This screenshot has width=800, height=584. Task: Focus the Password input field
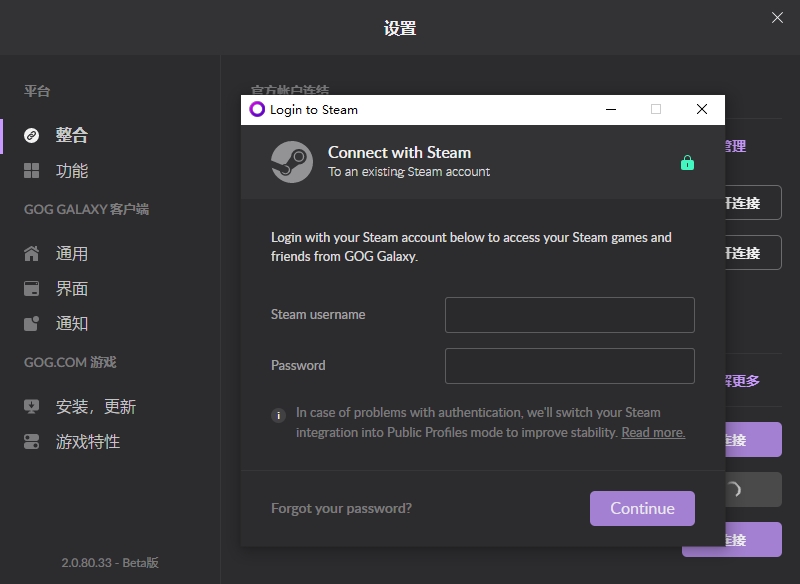[569, 366]
